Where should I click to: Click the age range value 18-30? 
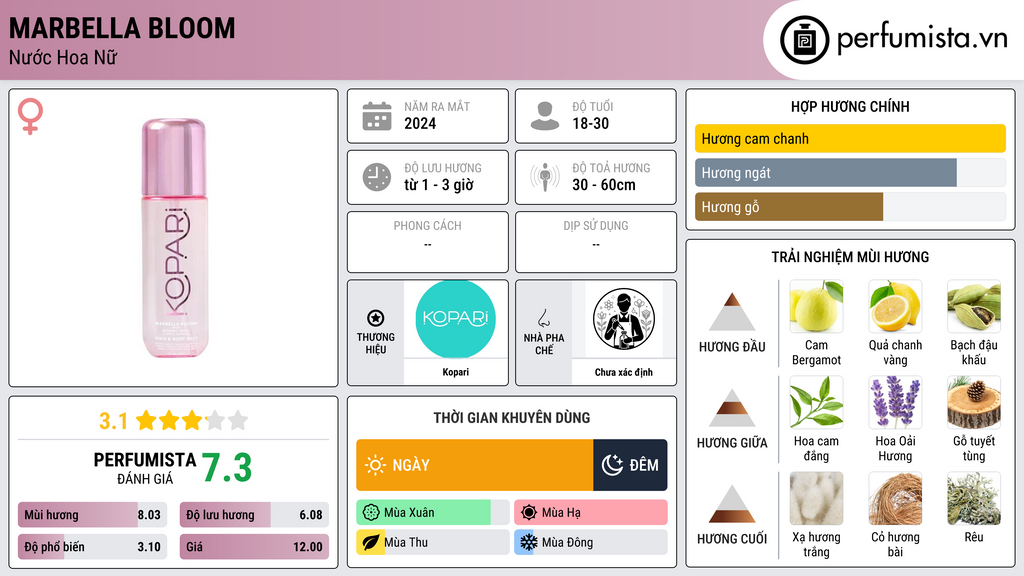tap(590, 123)
